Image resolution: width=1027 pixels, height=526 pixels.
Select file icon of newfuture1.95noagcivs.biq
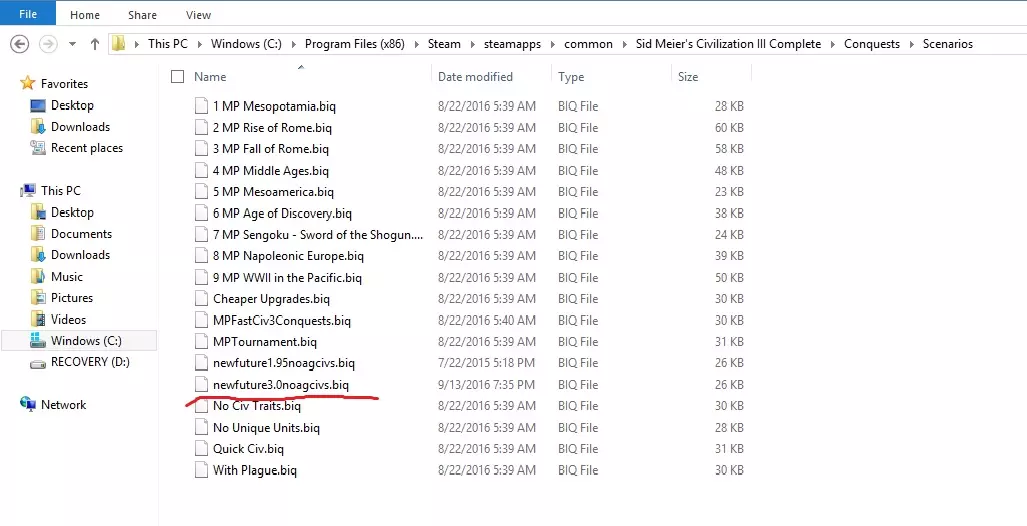coord(201,363)
